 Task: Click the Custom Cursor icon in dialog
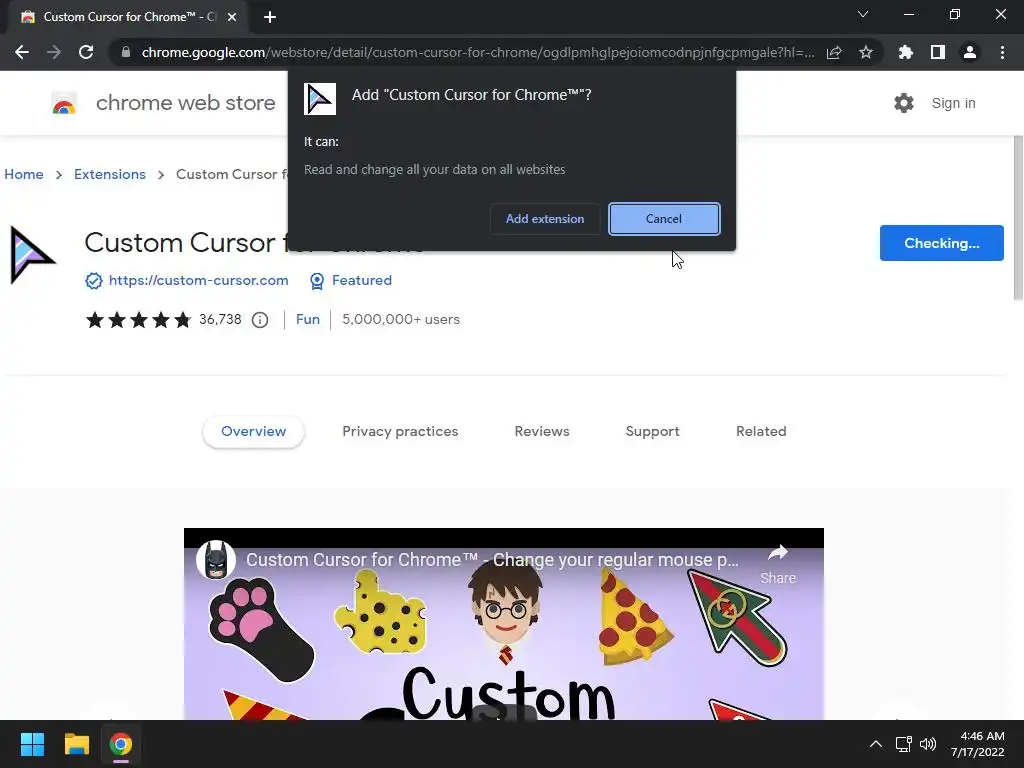click(320, 99)
